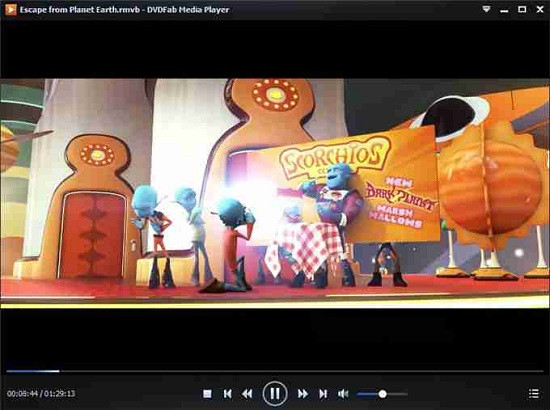Click the playback progress bar
The height and width of the screenshot is (410, 550).
coord(275,371)
